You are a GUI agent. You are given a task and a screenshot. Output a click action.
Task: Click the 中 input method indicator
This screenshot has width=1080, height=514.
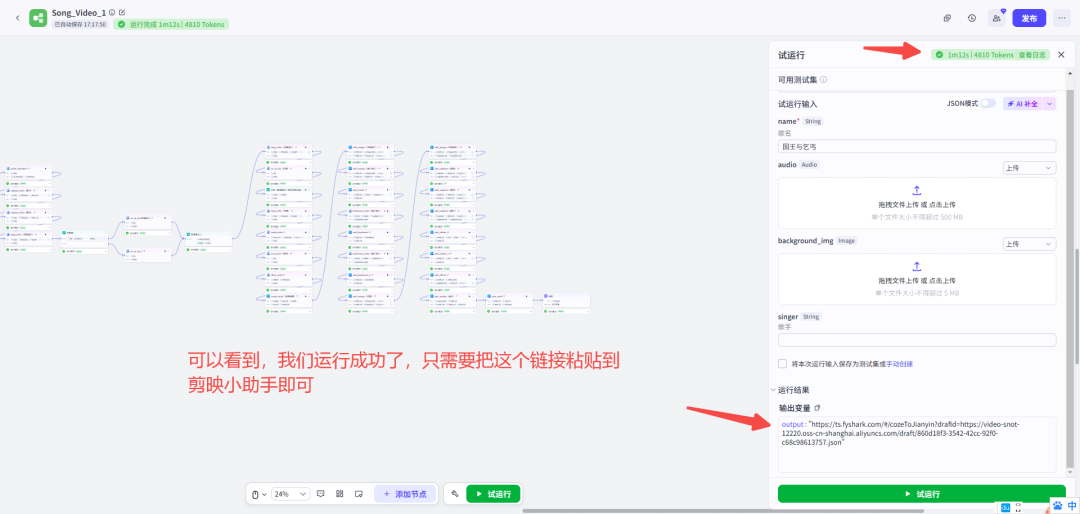[x=1072, y=506]
